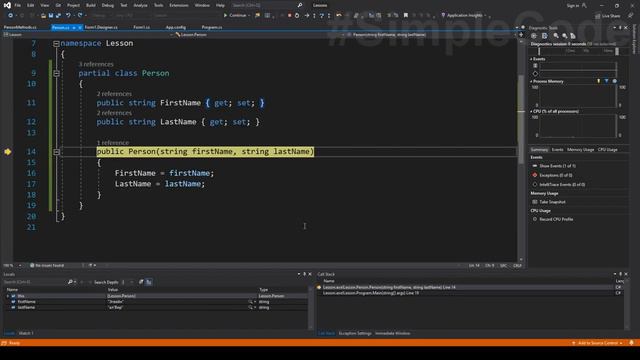Image resolution: width=640 pixels, height=360 pixels.
Task: Collapse the Events section in Diagnostic Tools
Action: [x=531, y=59]
